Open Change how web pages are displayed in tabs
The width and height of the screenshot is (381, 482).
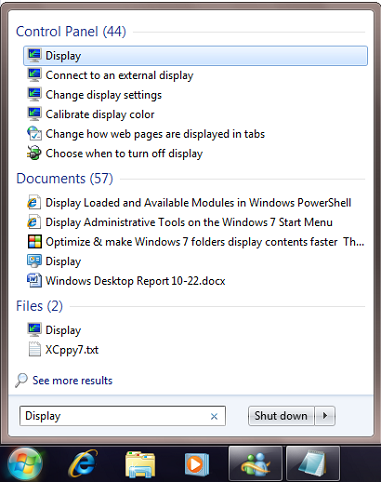(x=155, y=134)
